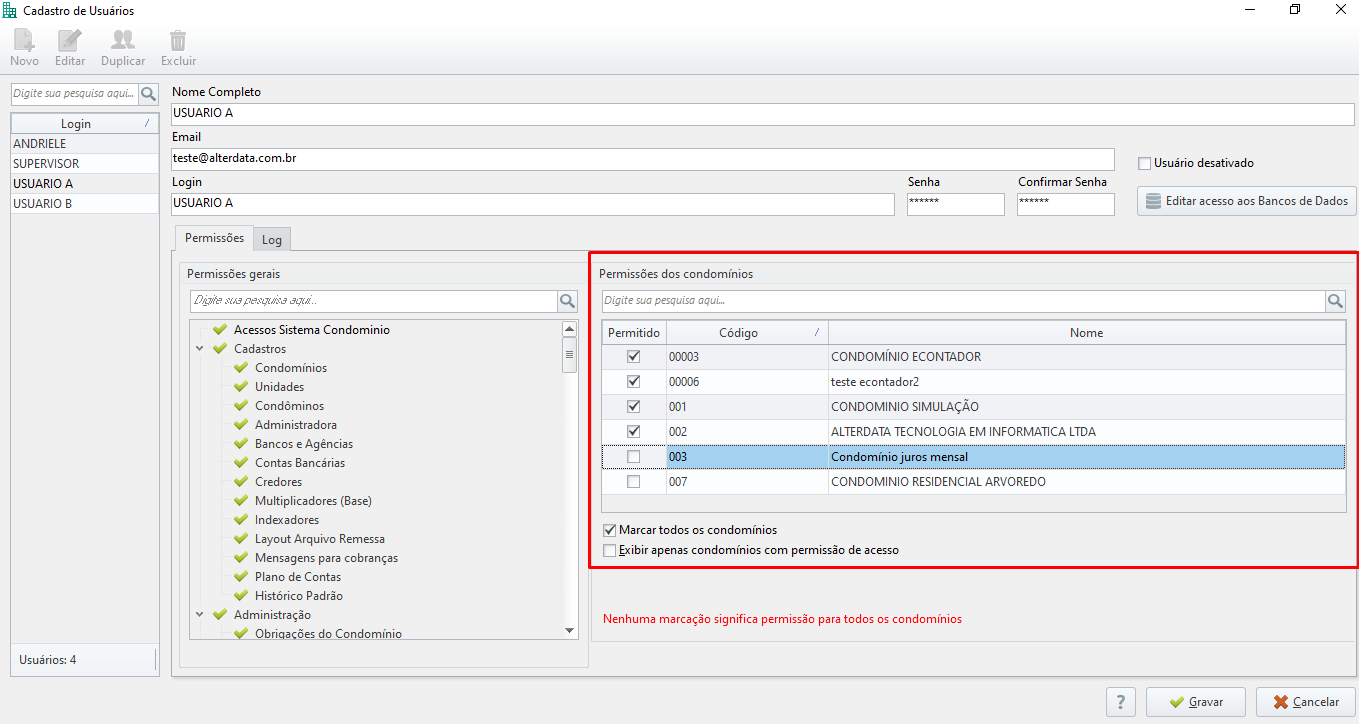
Task: Check permission for CONDOMINIO RESIDENCIAL ARVOREDO
Action: [633, 482]
